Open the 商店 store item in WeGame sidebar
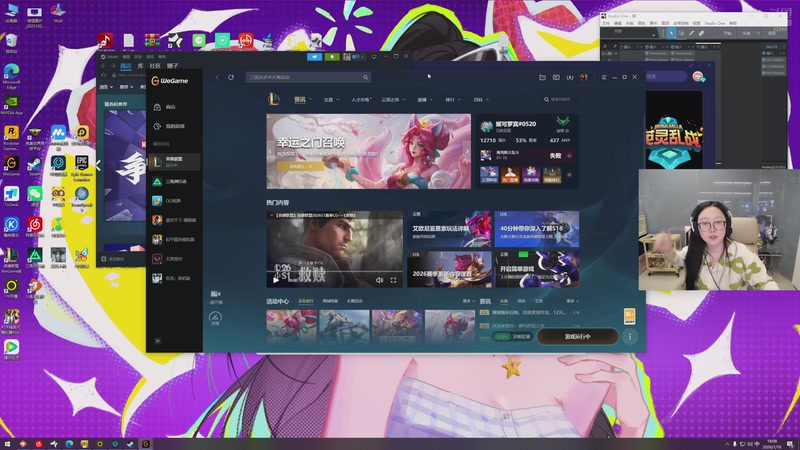 (x=164, y=107)
